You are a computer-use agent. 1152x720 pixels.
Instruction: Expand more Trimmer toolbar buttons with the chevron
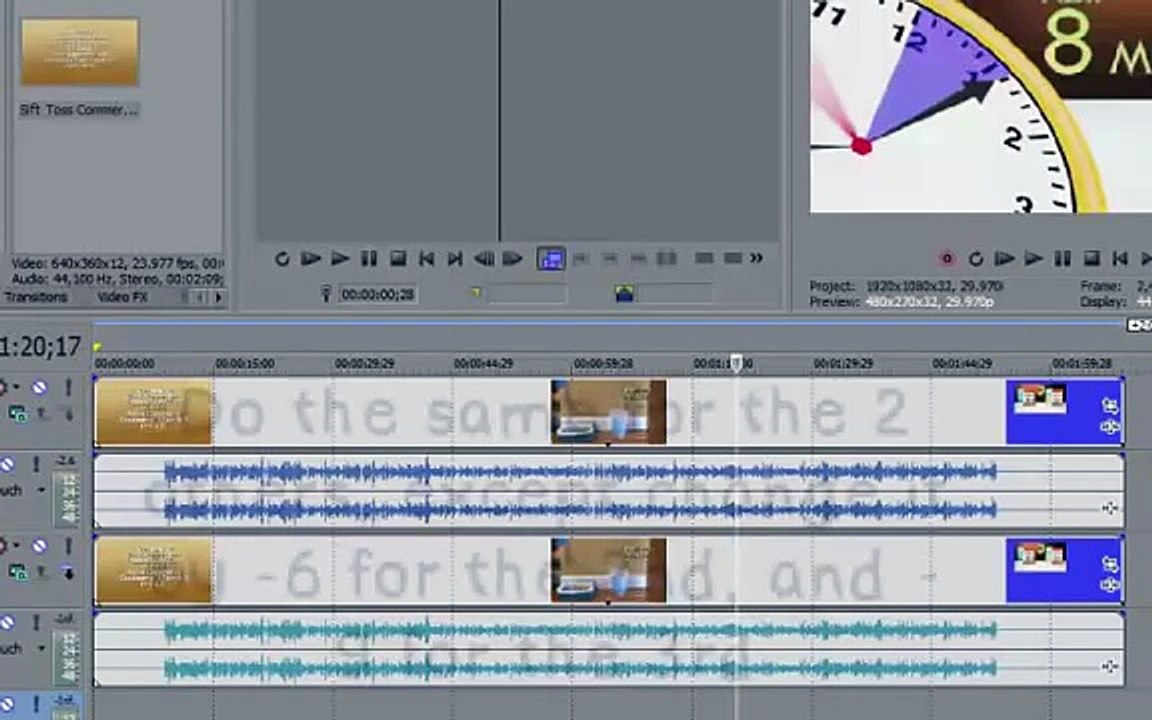pyautogui.click(x=756, y=258)
